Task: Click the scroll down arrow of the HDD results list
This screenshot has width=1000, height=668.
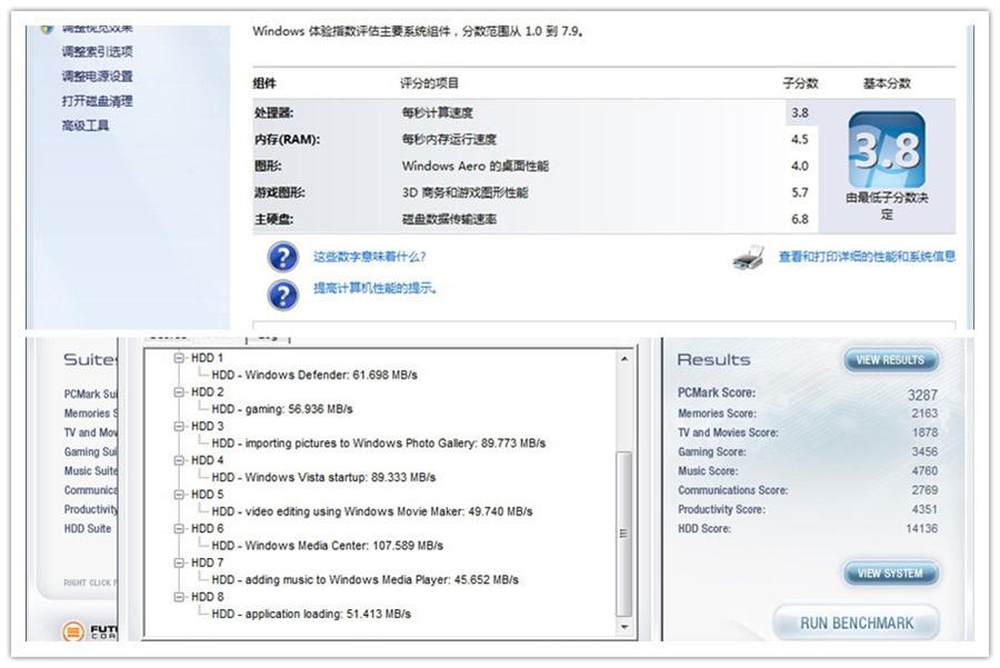Action: click(624, 627)
